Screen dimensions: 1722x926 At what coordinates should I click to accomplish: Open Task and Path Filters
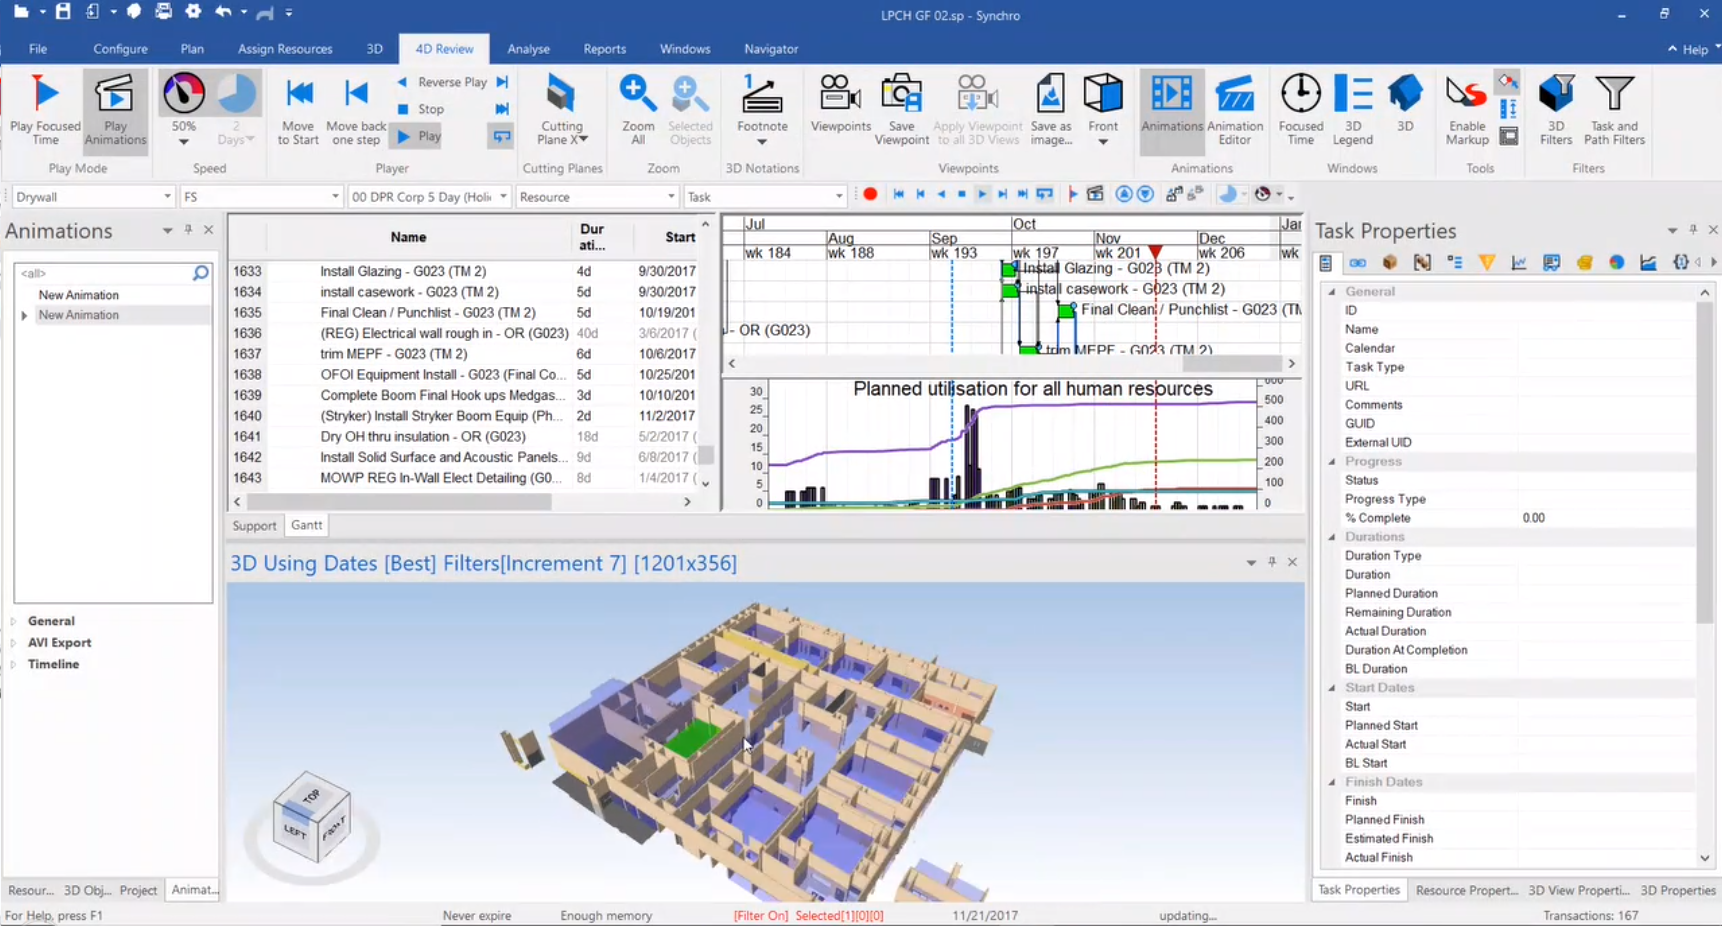pyautogui.click(x=1614, y=110)
